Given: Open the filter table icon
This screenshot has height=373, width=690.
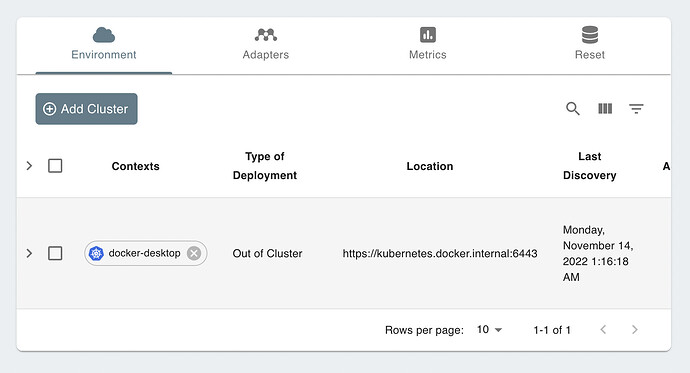Looking at the screenshot, I should coord(636,109).
